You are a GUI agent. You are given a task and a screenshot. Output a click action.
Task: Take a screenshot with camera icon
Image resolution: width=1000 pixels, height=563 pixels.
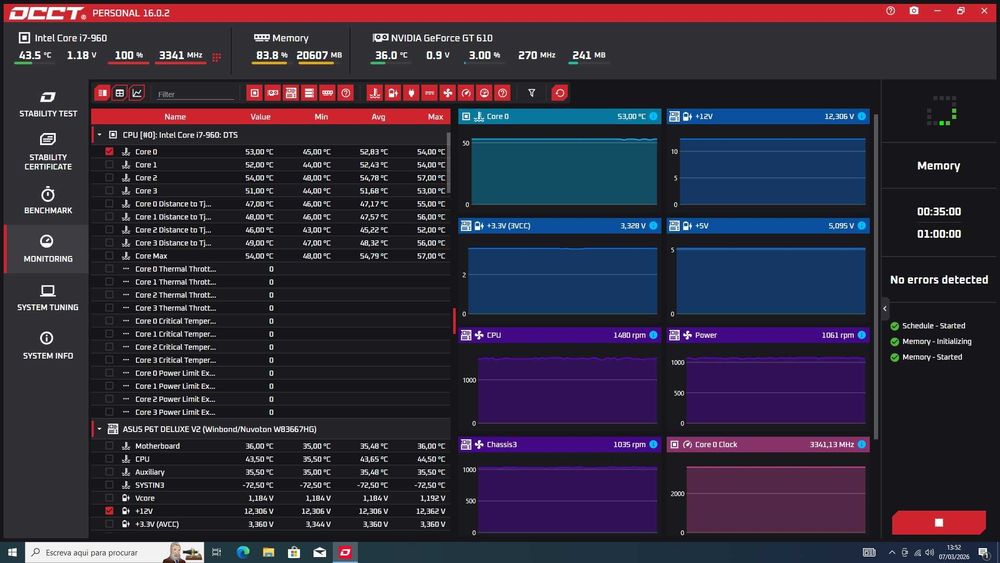click(x=914, y=11)
